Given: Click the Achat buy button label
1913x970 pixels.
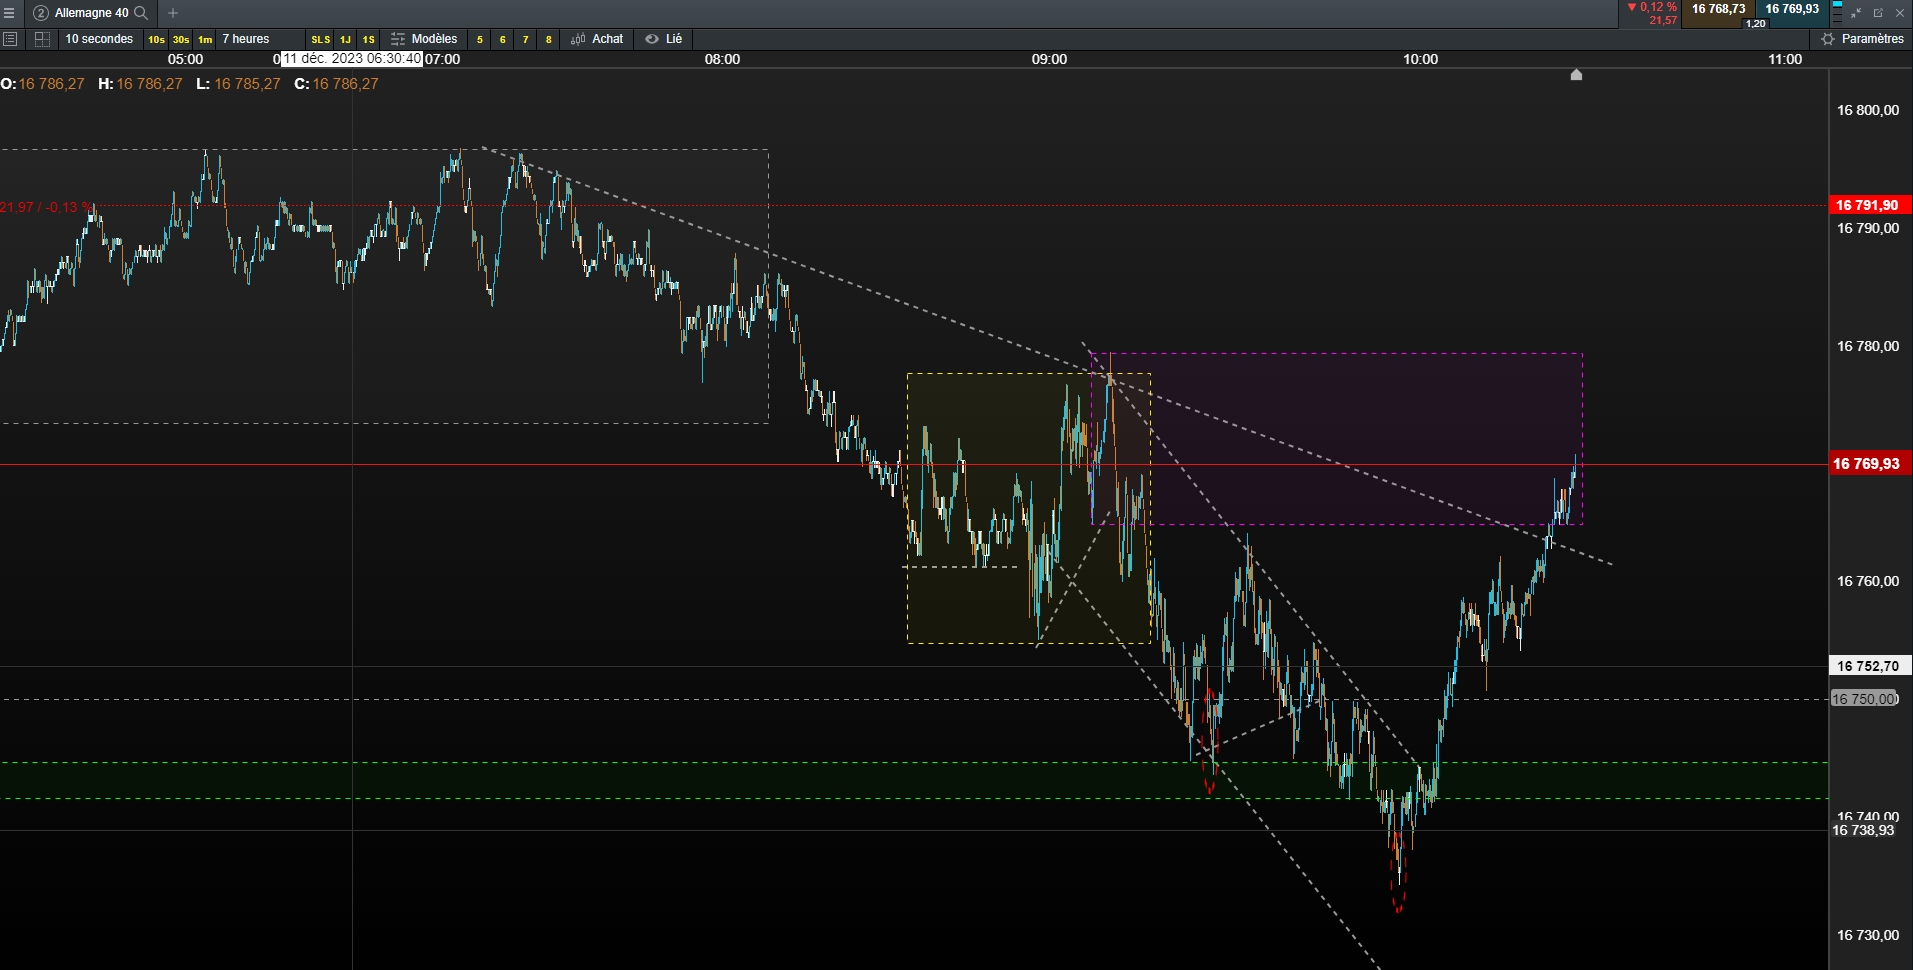Looking at the screenshot, I should 607,39.
